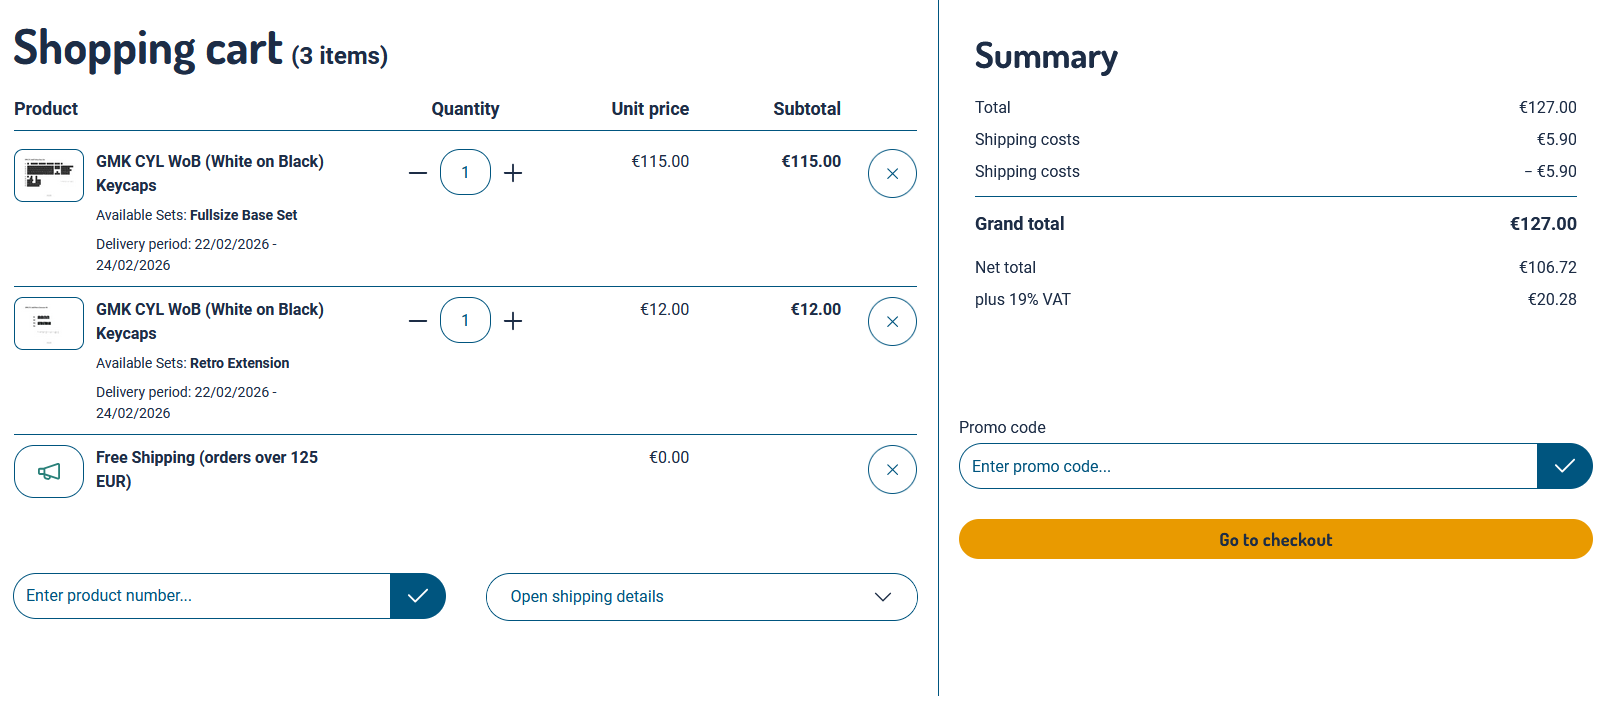Open the Fullsize Base Set thumbnail
Viewport: 1616px width, 702px height.
[49, 175]
